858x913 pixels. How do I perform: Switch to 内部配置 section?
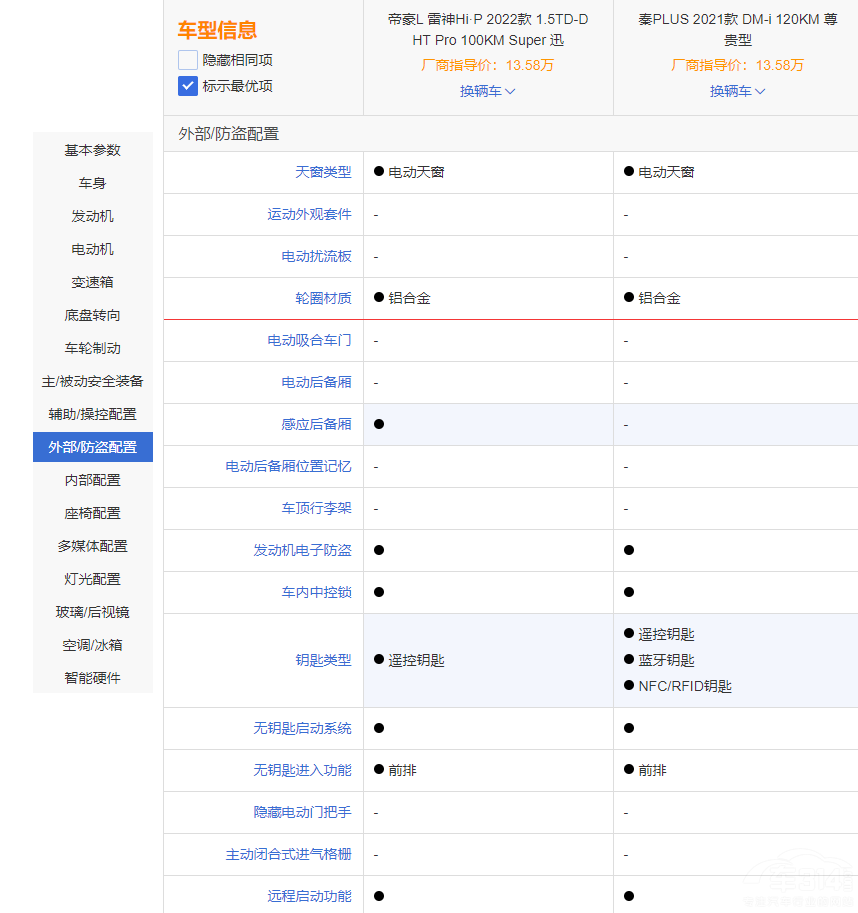(93, 480)
